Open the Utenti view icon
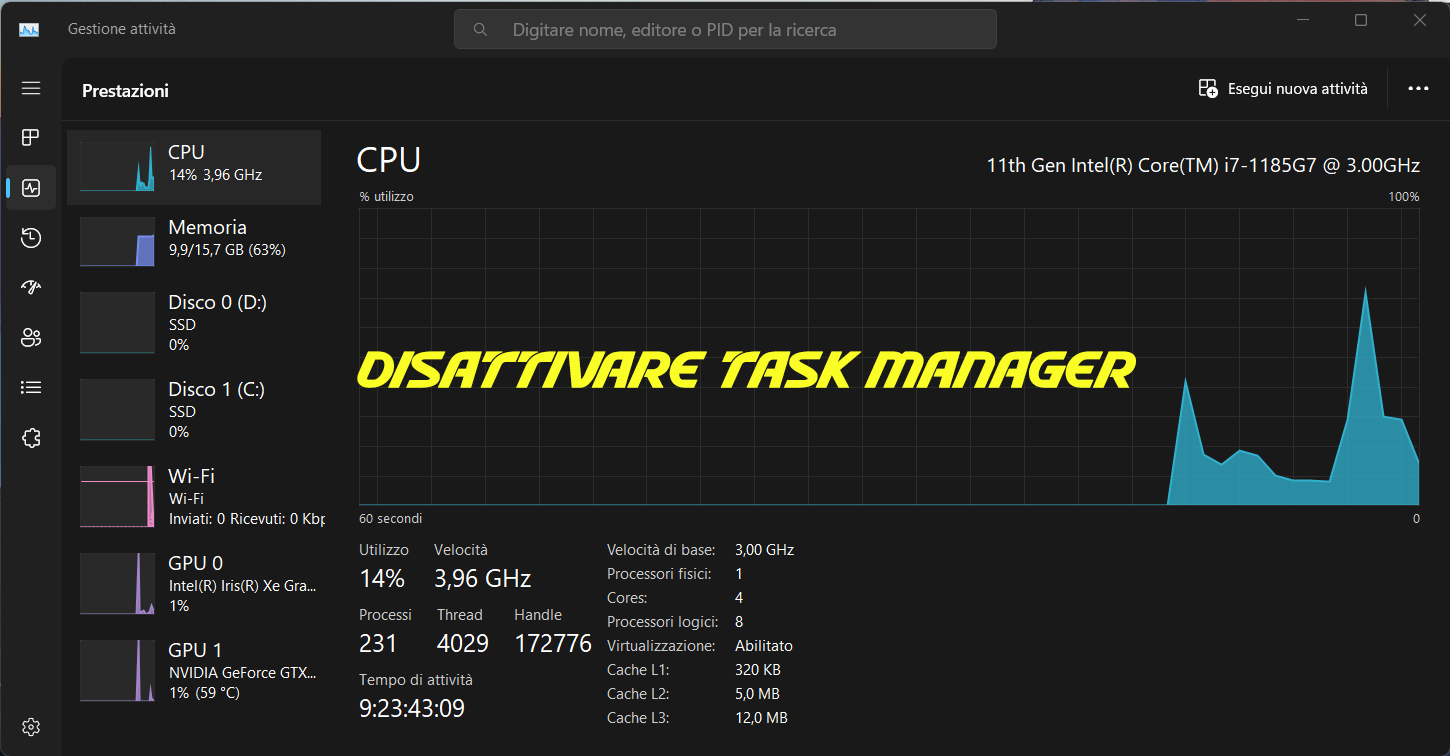The height and width of the screenshot is (756, 1450). 30,337
